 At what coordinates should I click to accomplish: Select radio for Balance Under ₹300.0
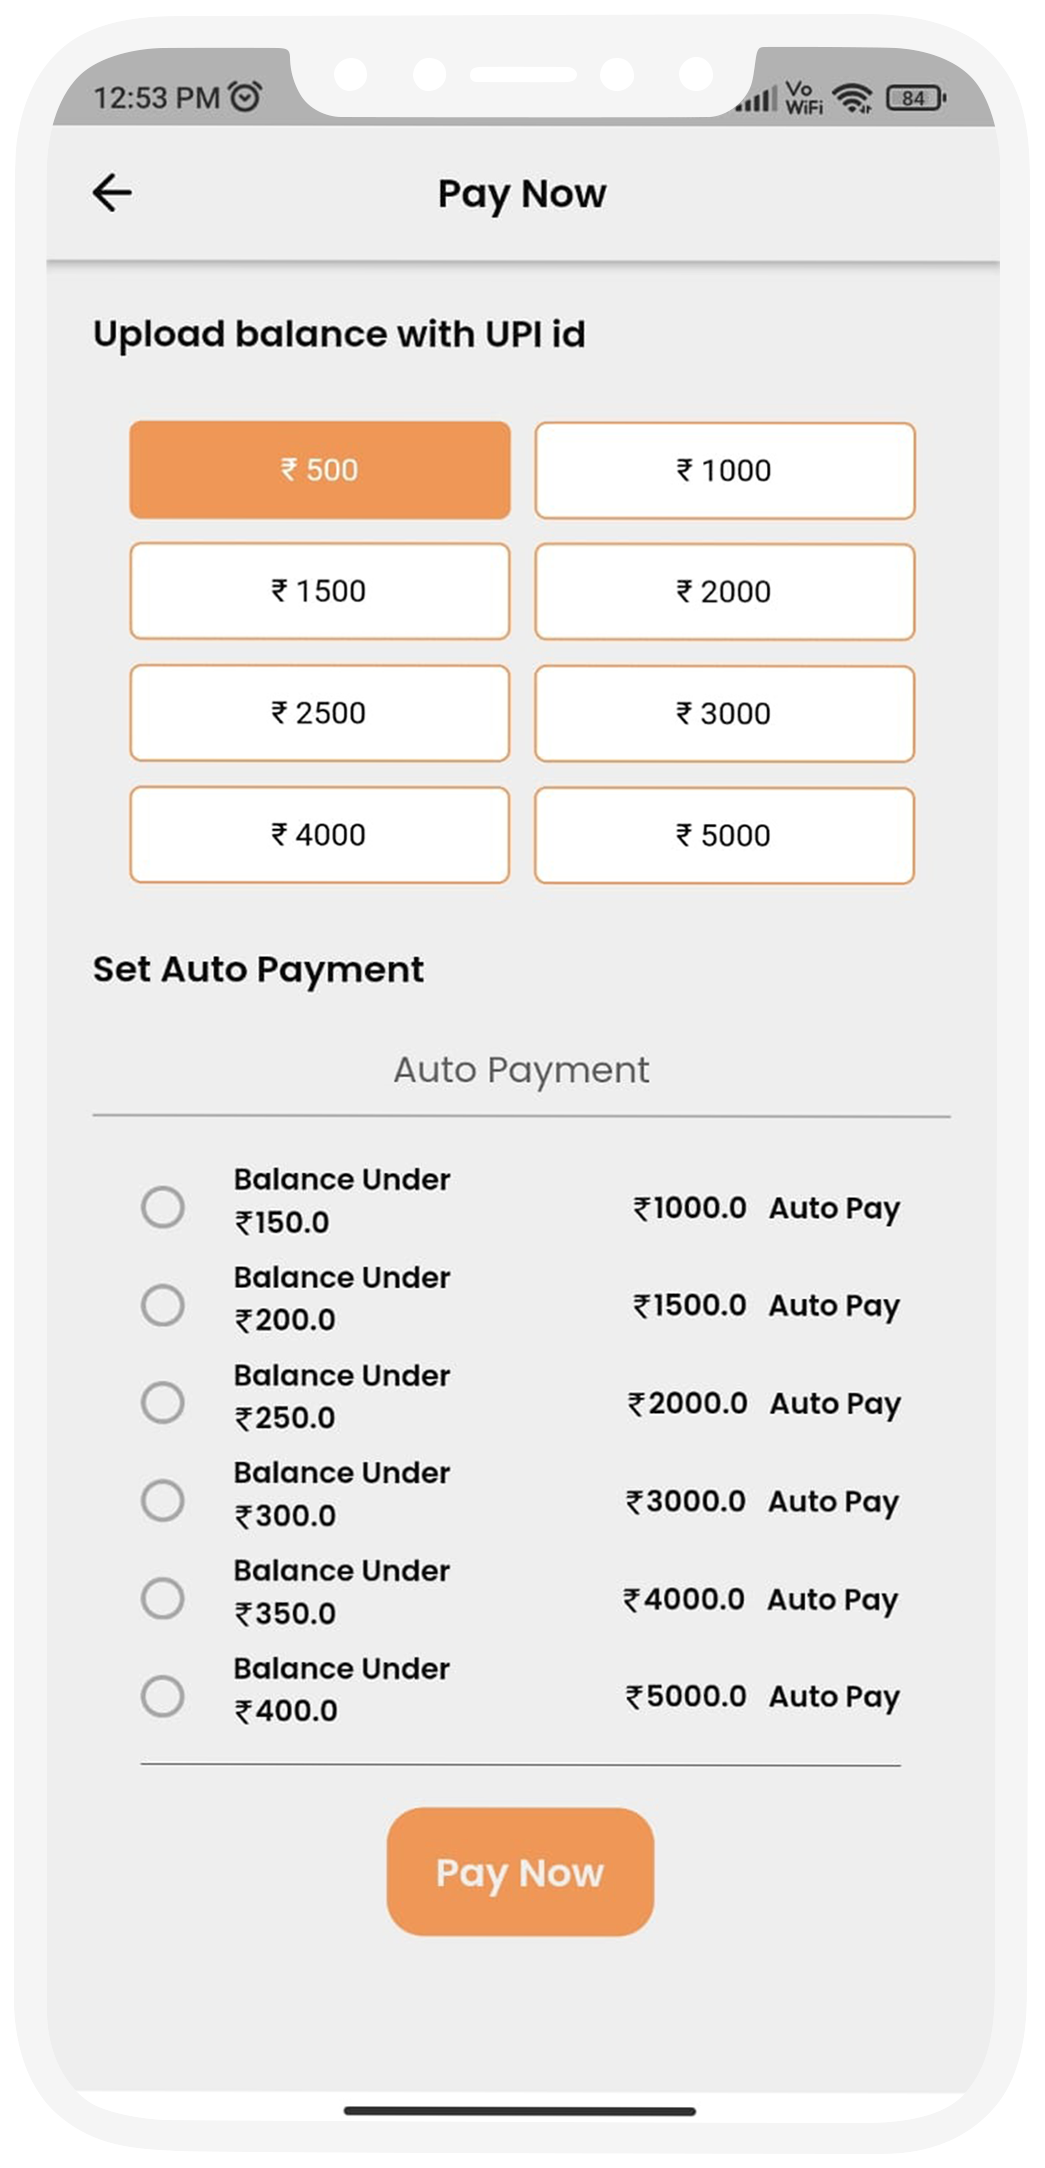click(x=163, y=1500)
